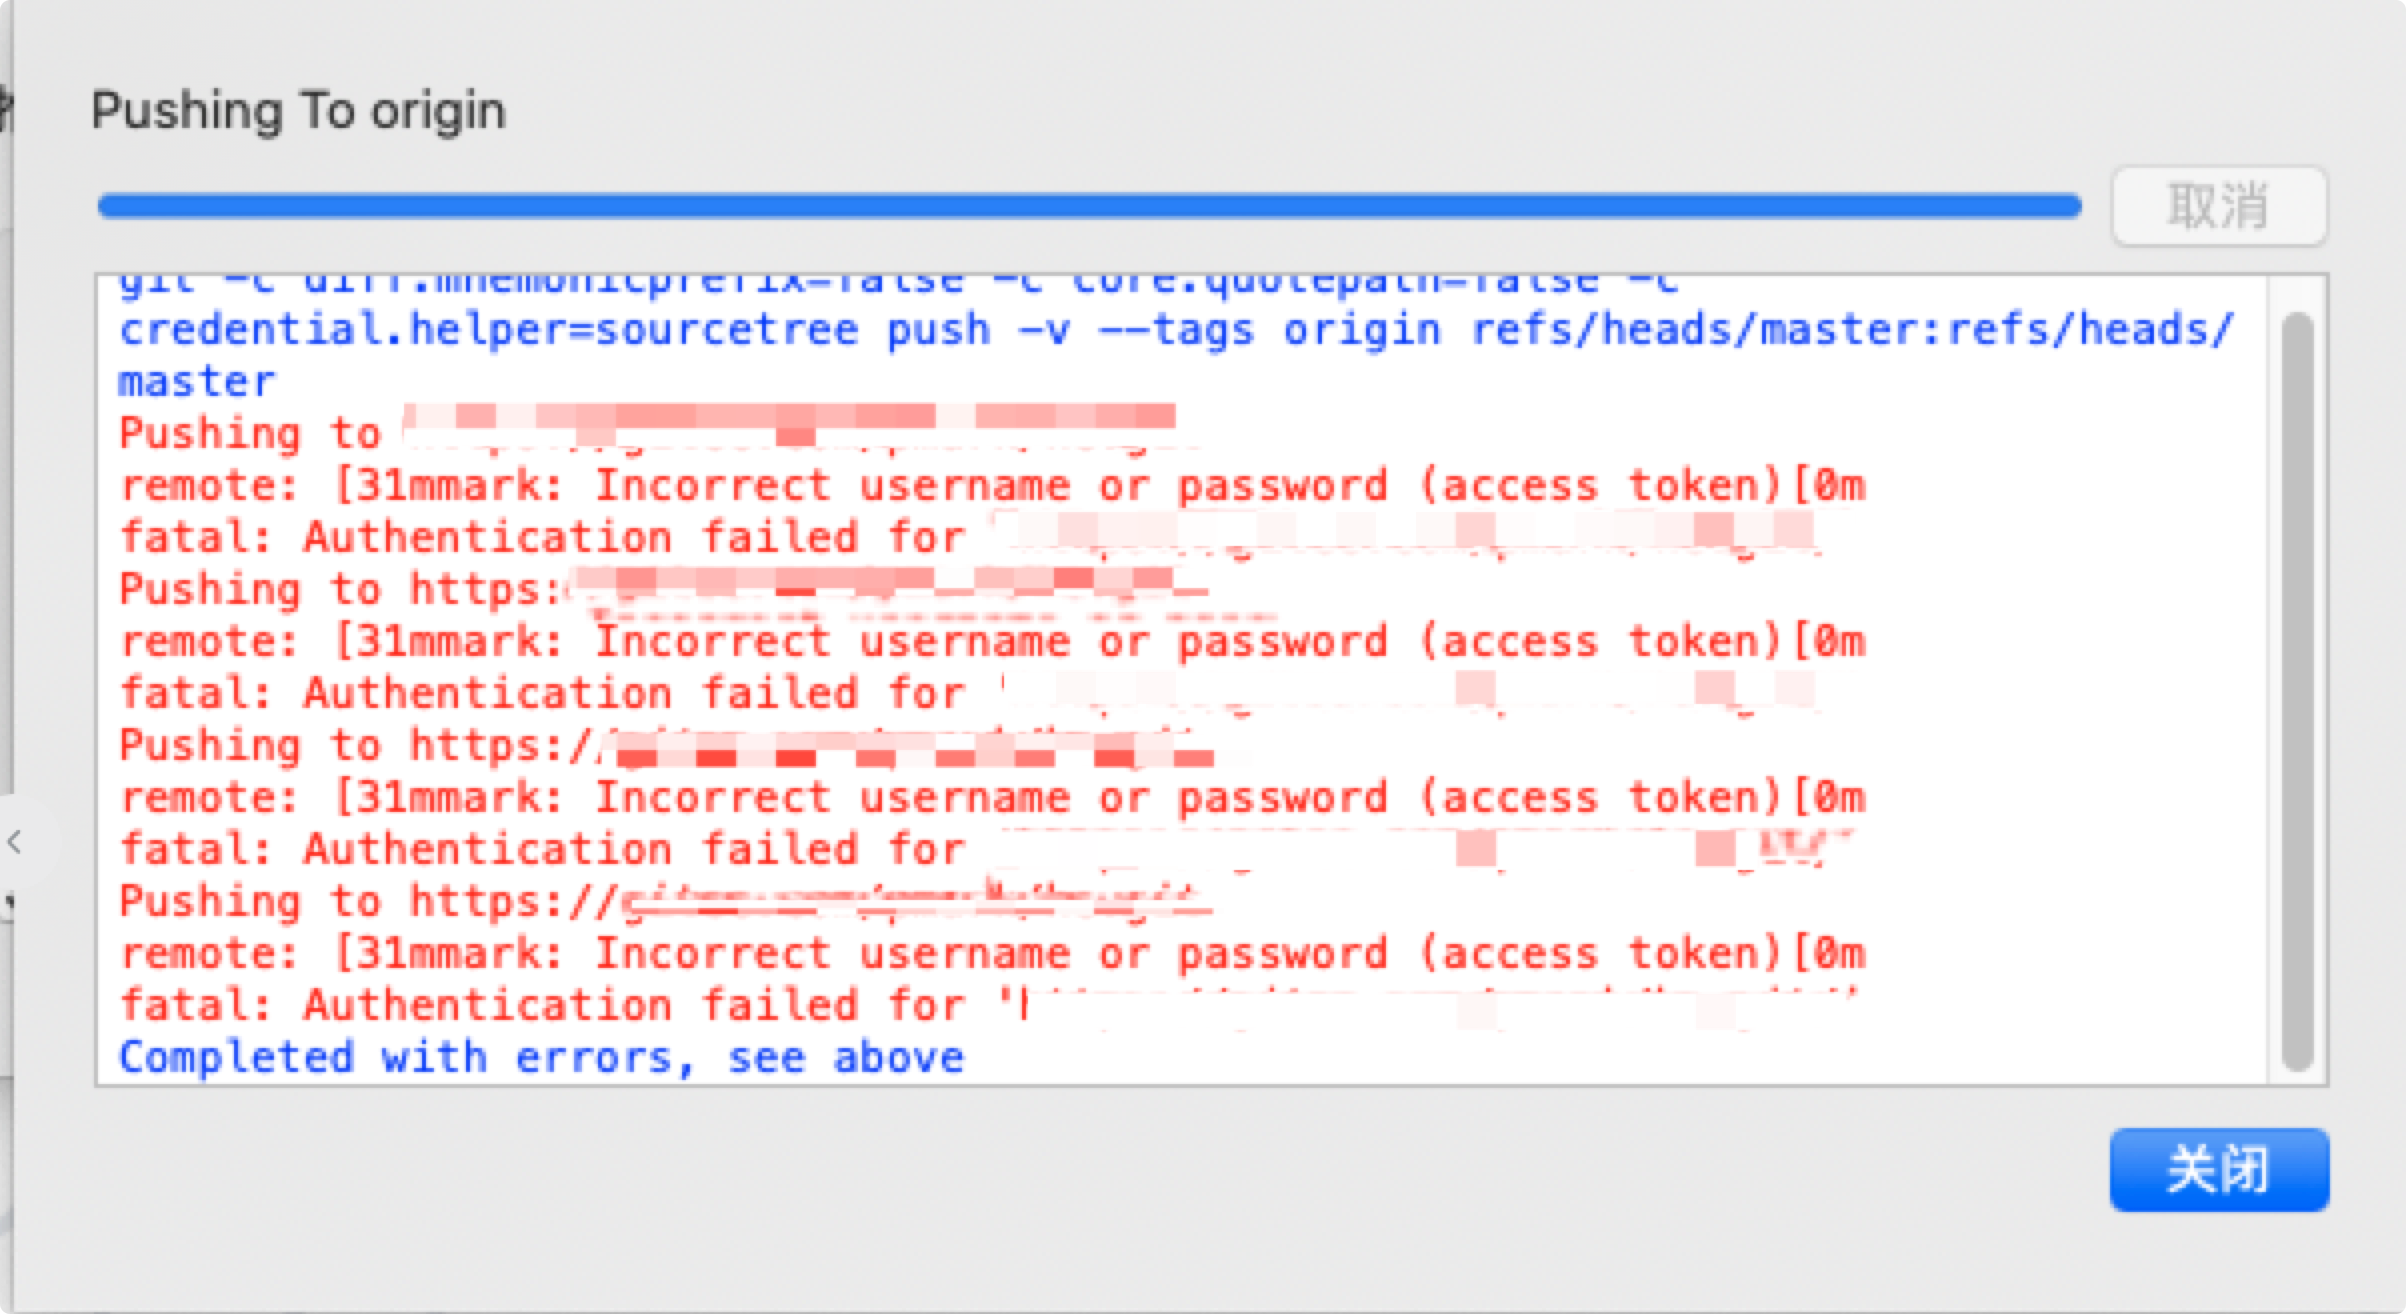Screen dimensions: 2406x1314
Task: Click the 'refs/heads/master' text in the command
Action: pos(1700,329)
